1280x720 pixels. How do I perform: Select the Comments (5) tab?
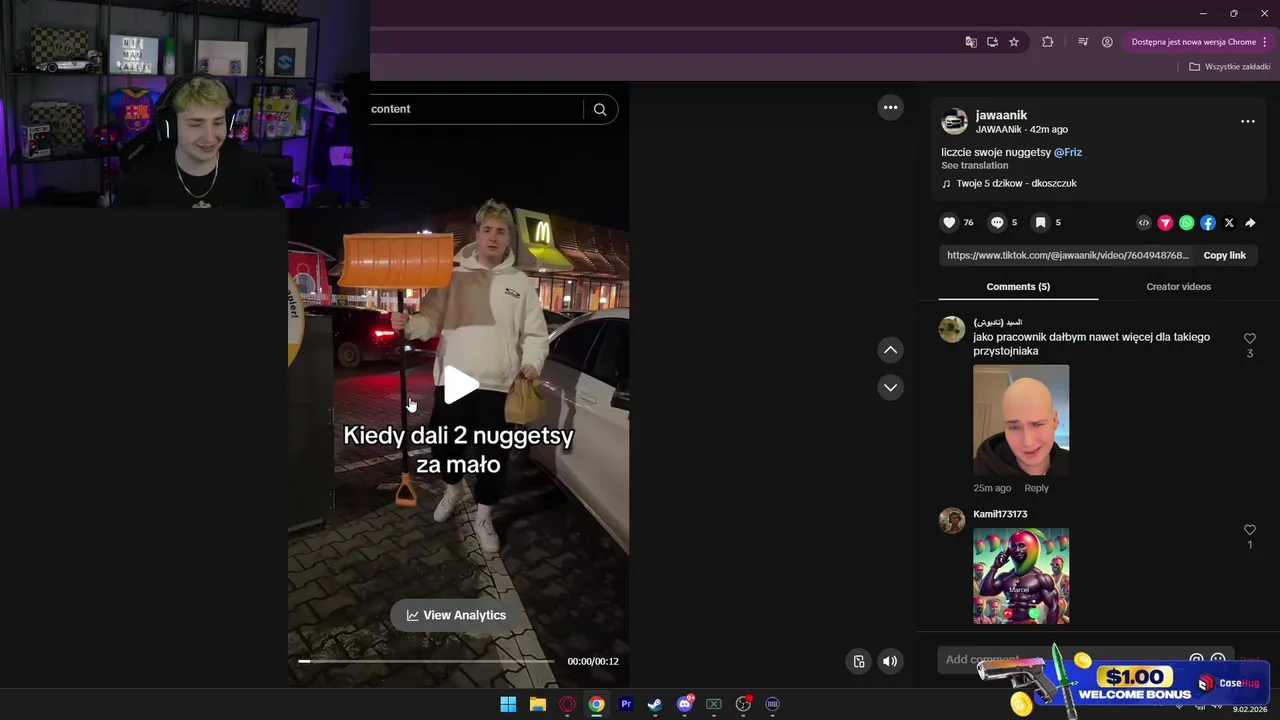tap(1018, 287)
